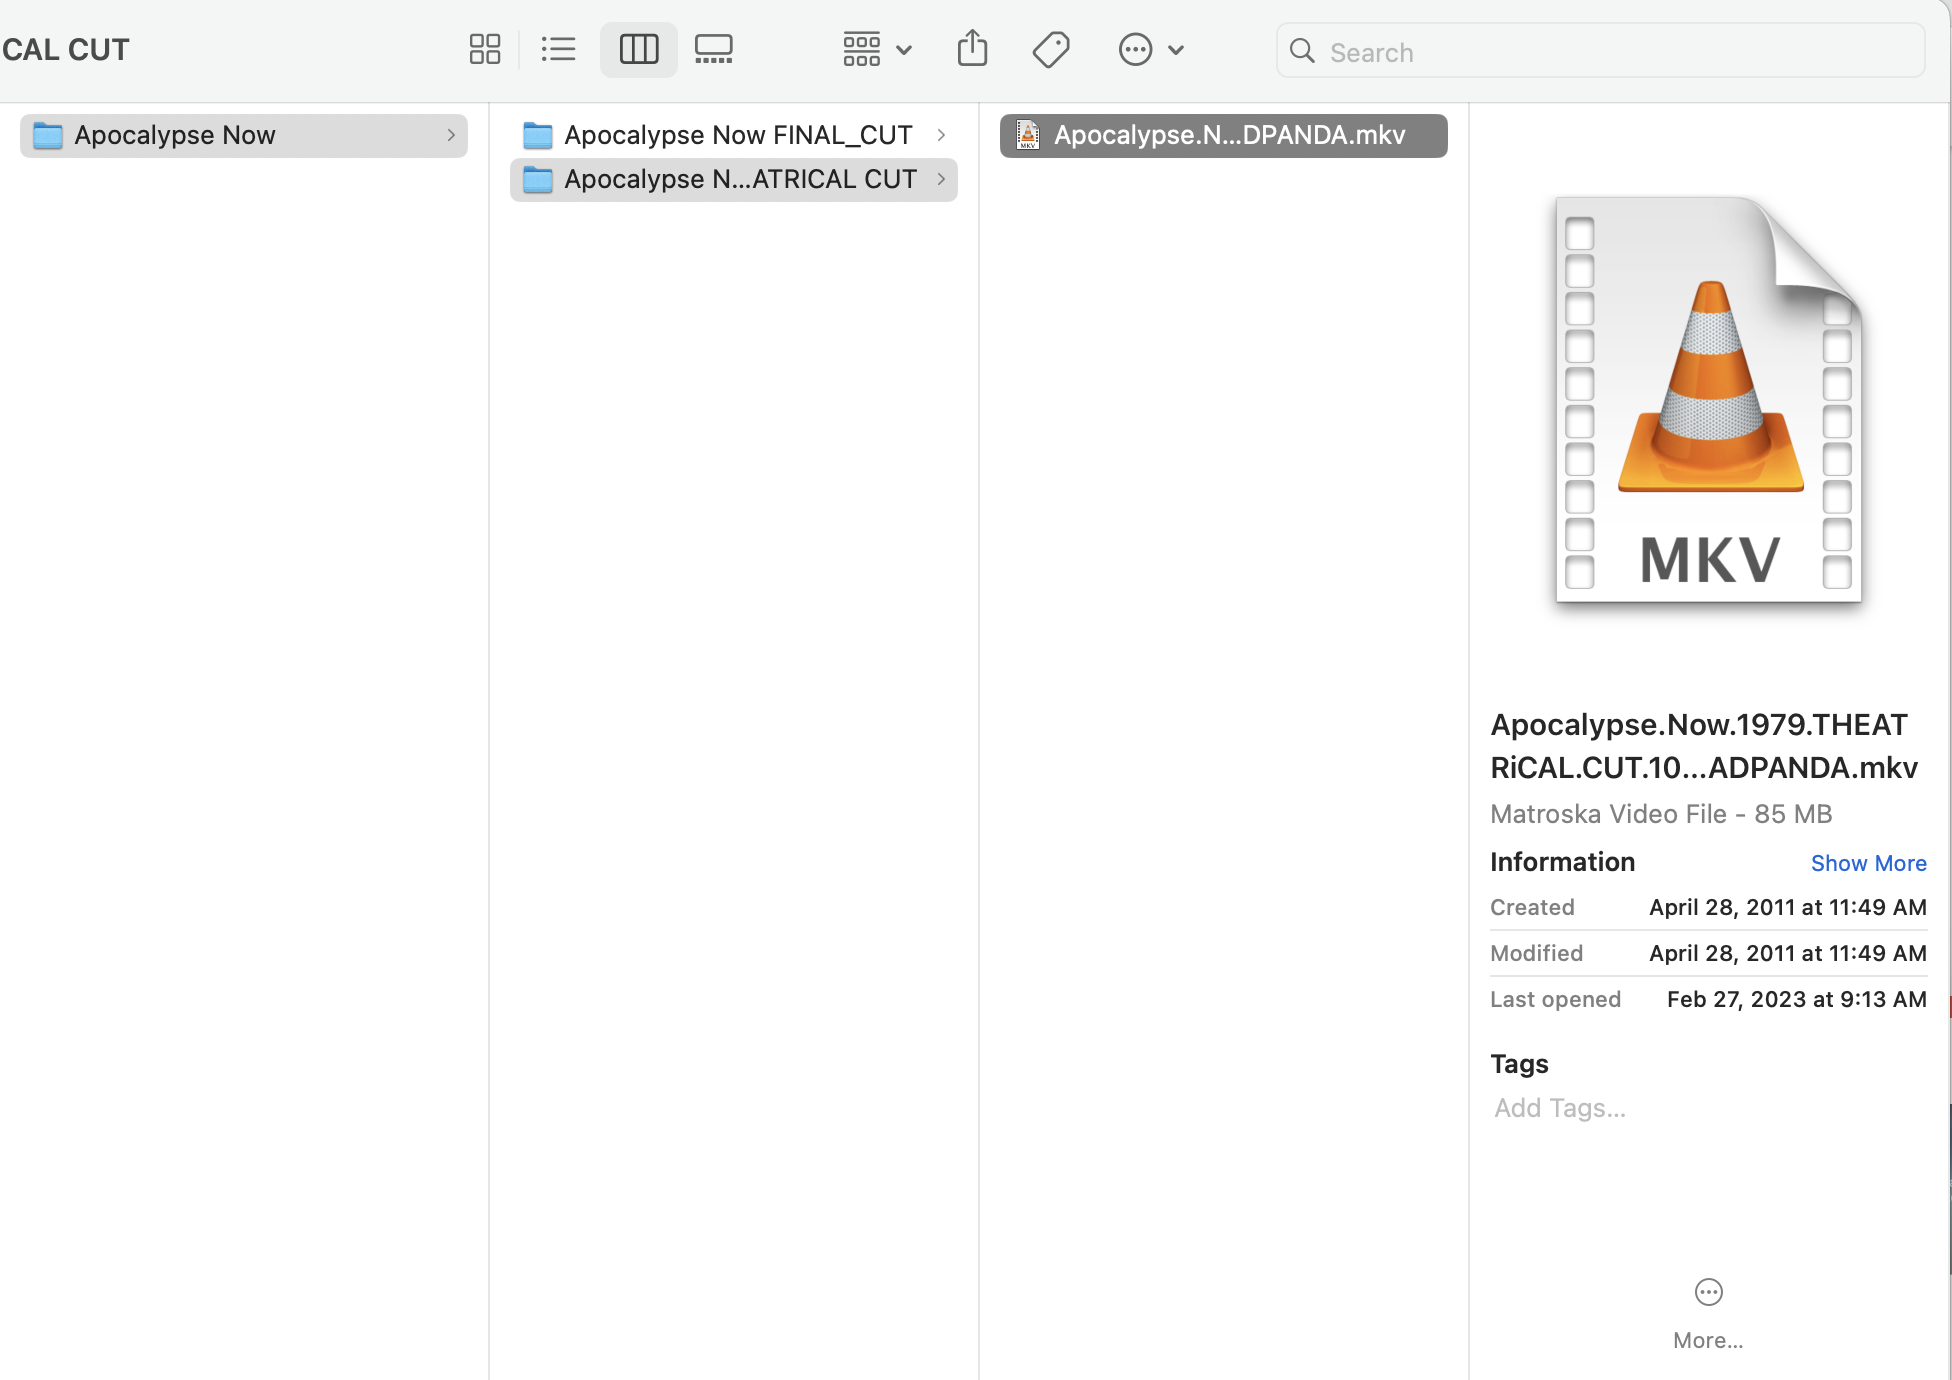
Task: Switch to gallery view
Action: click(x=713, y=49)
